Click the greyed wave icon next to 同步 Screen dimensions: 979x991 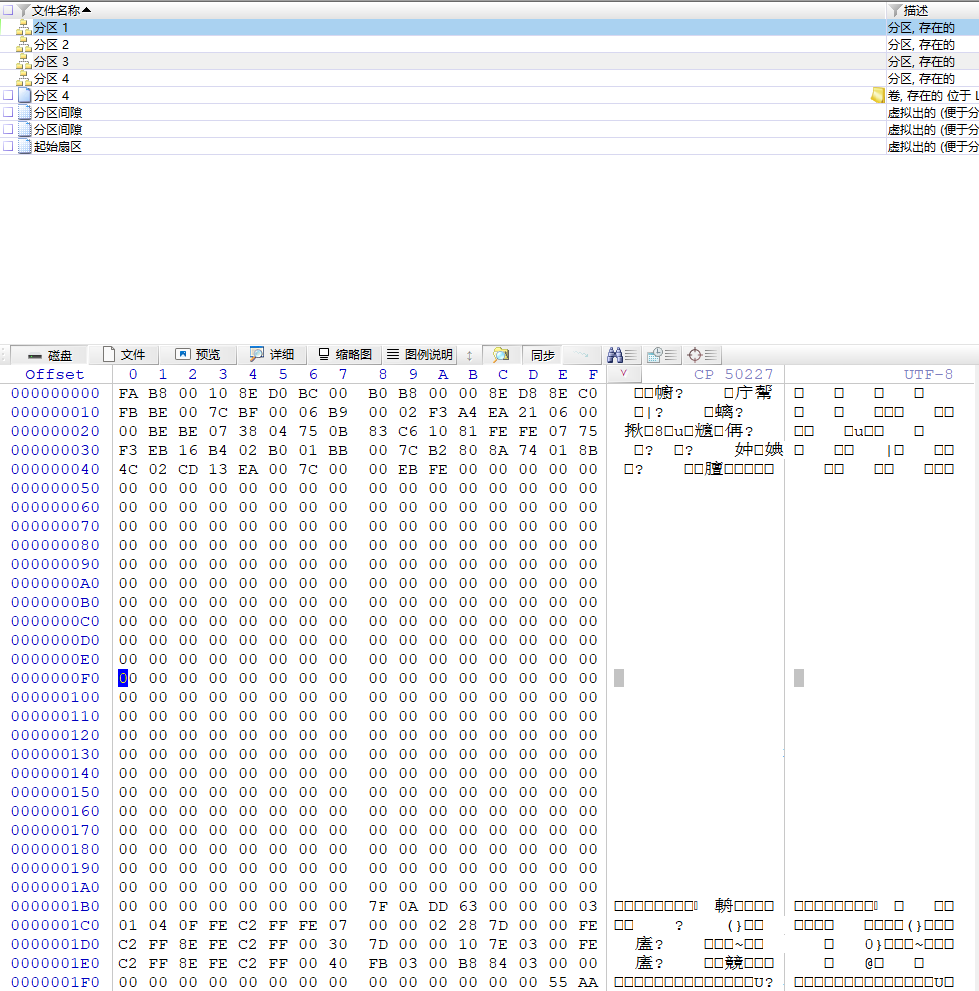click(x=581, y=355)
